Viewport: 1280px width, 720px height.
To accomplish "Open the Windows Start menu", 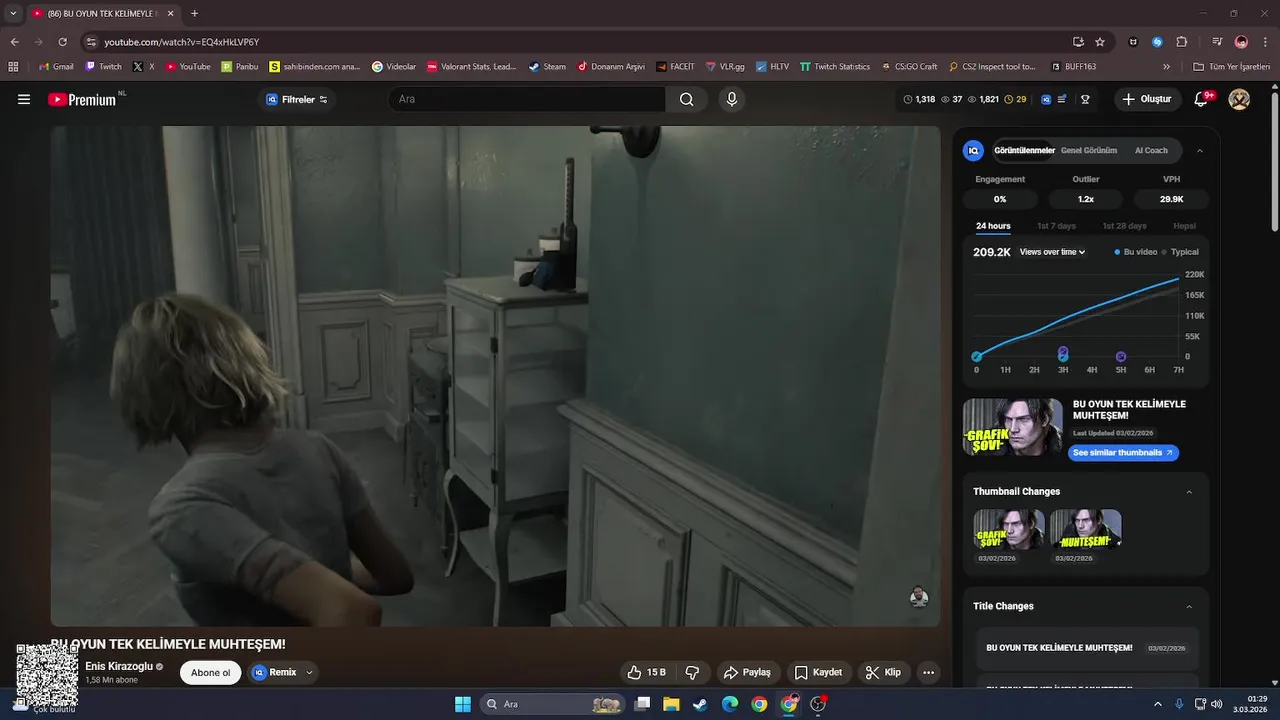I will coord(463,704).
